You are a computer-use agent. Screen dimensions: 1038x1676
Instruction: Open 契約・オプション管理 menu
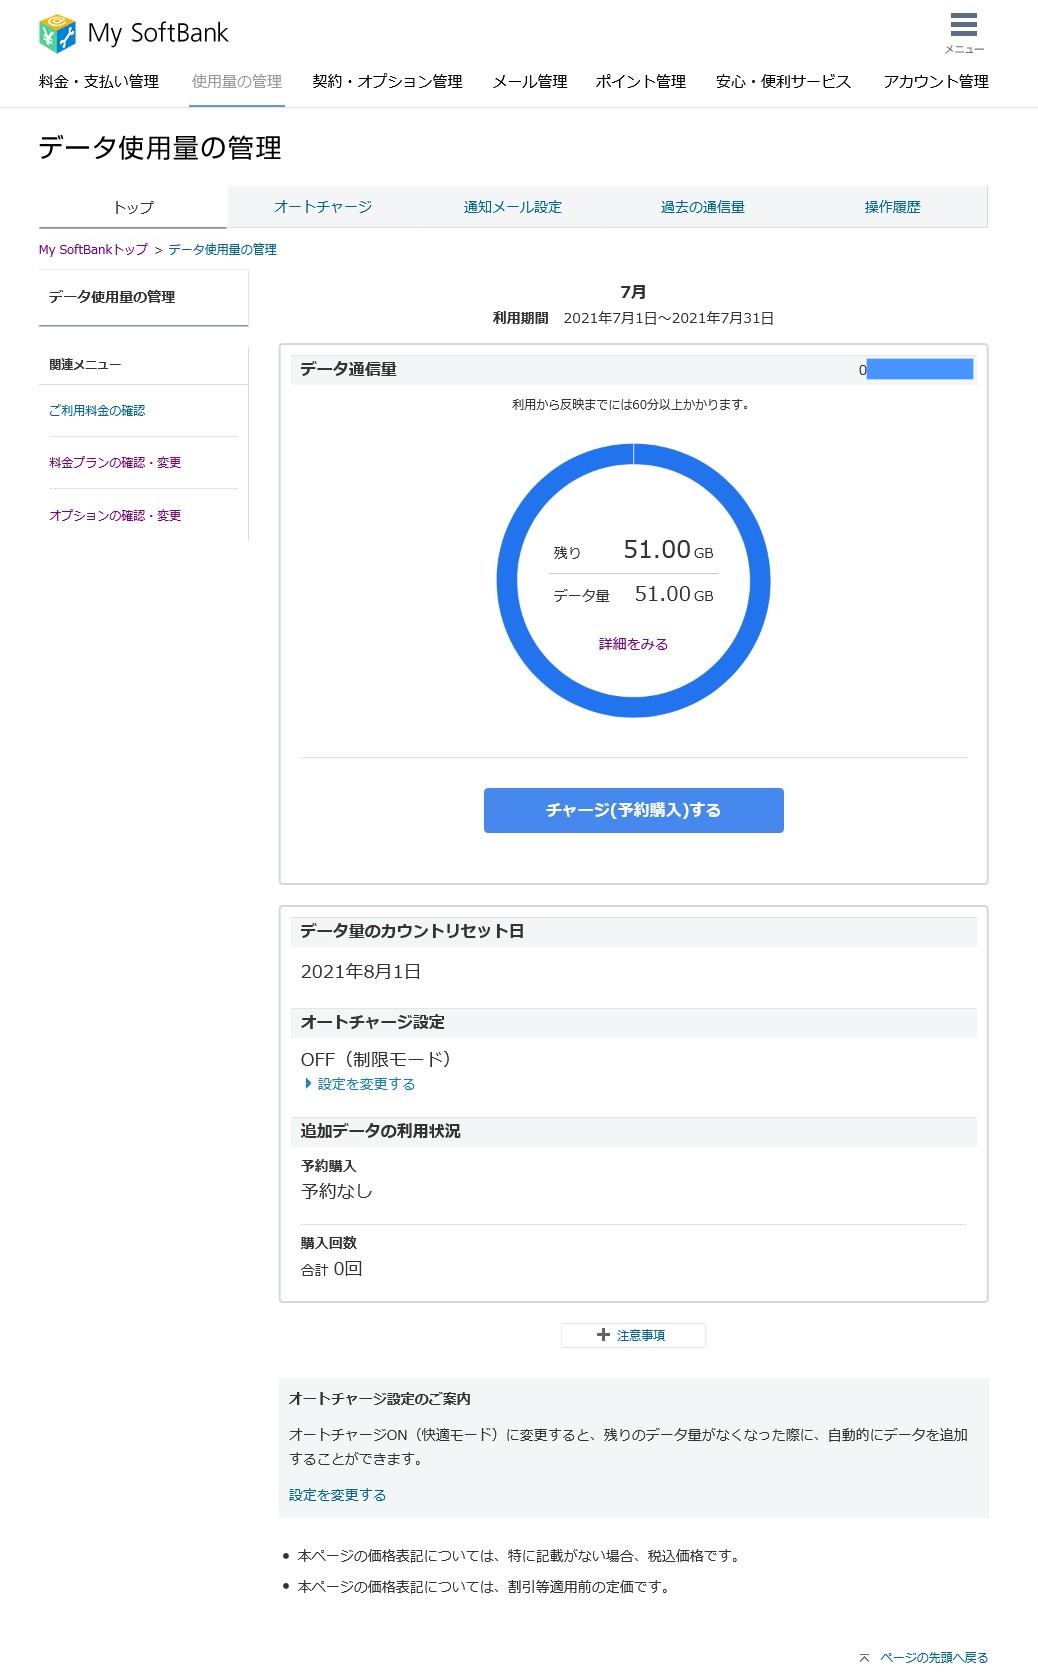(387, 82)
